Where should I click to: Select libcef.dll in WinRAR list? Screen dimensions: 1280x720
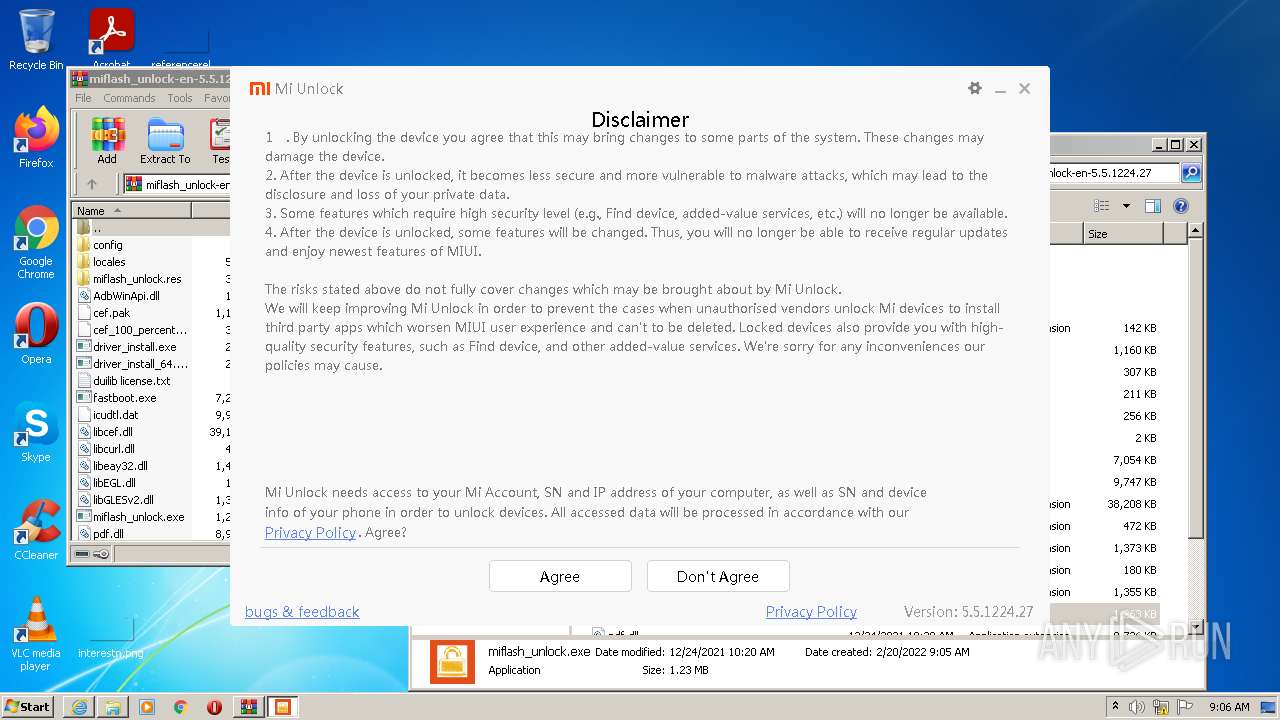[x=112, y=431]
